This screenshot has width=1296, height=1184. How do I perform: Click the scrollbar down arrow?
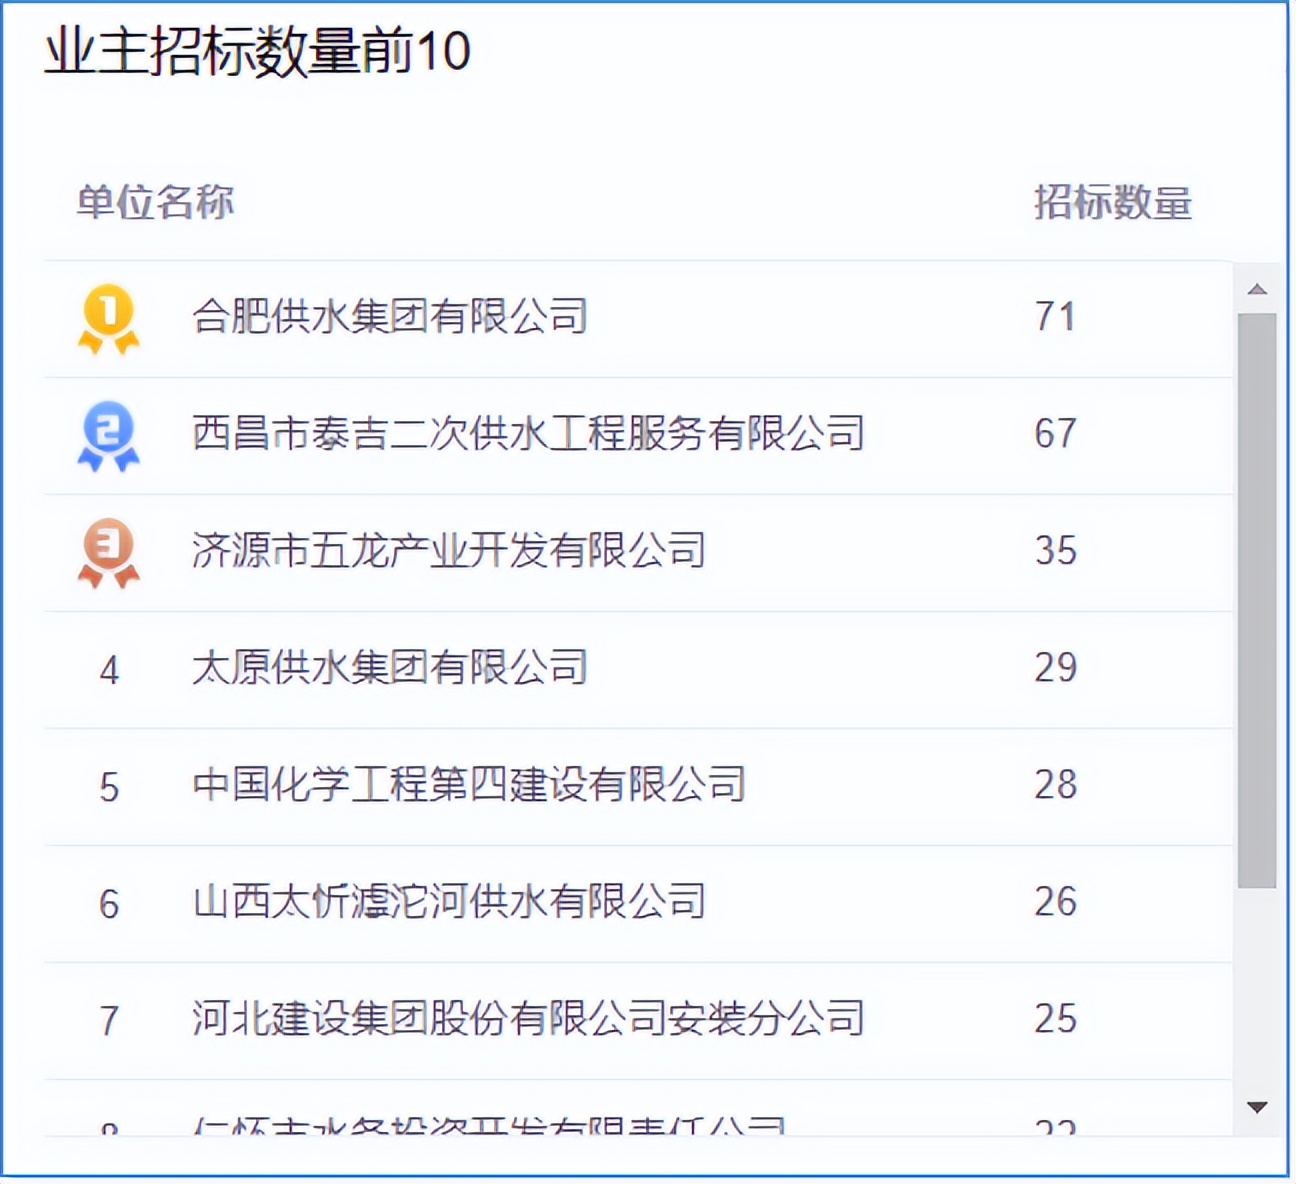(1258, 1108)
